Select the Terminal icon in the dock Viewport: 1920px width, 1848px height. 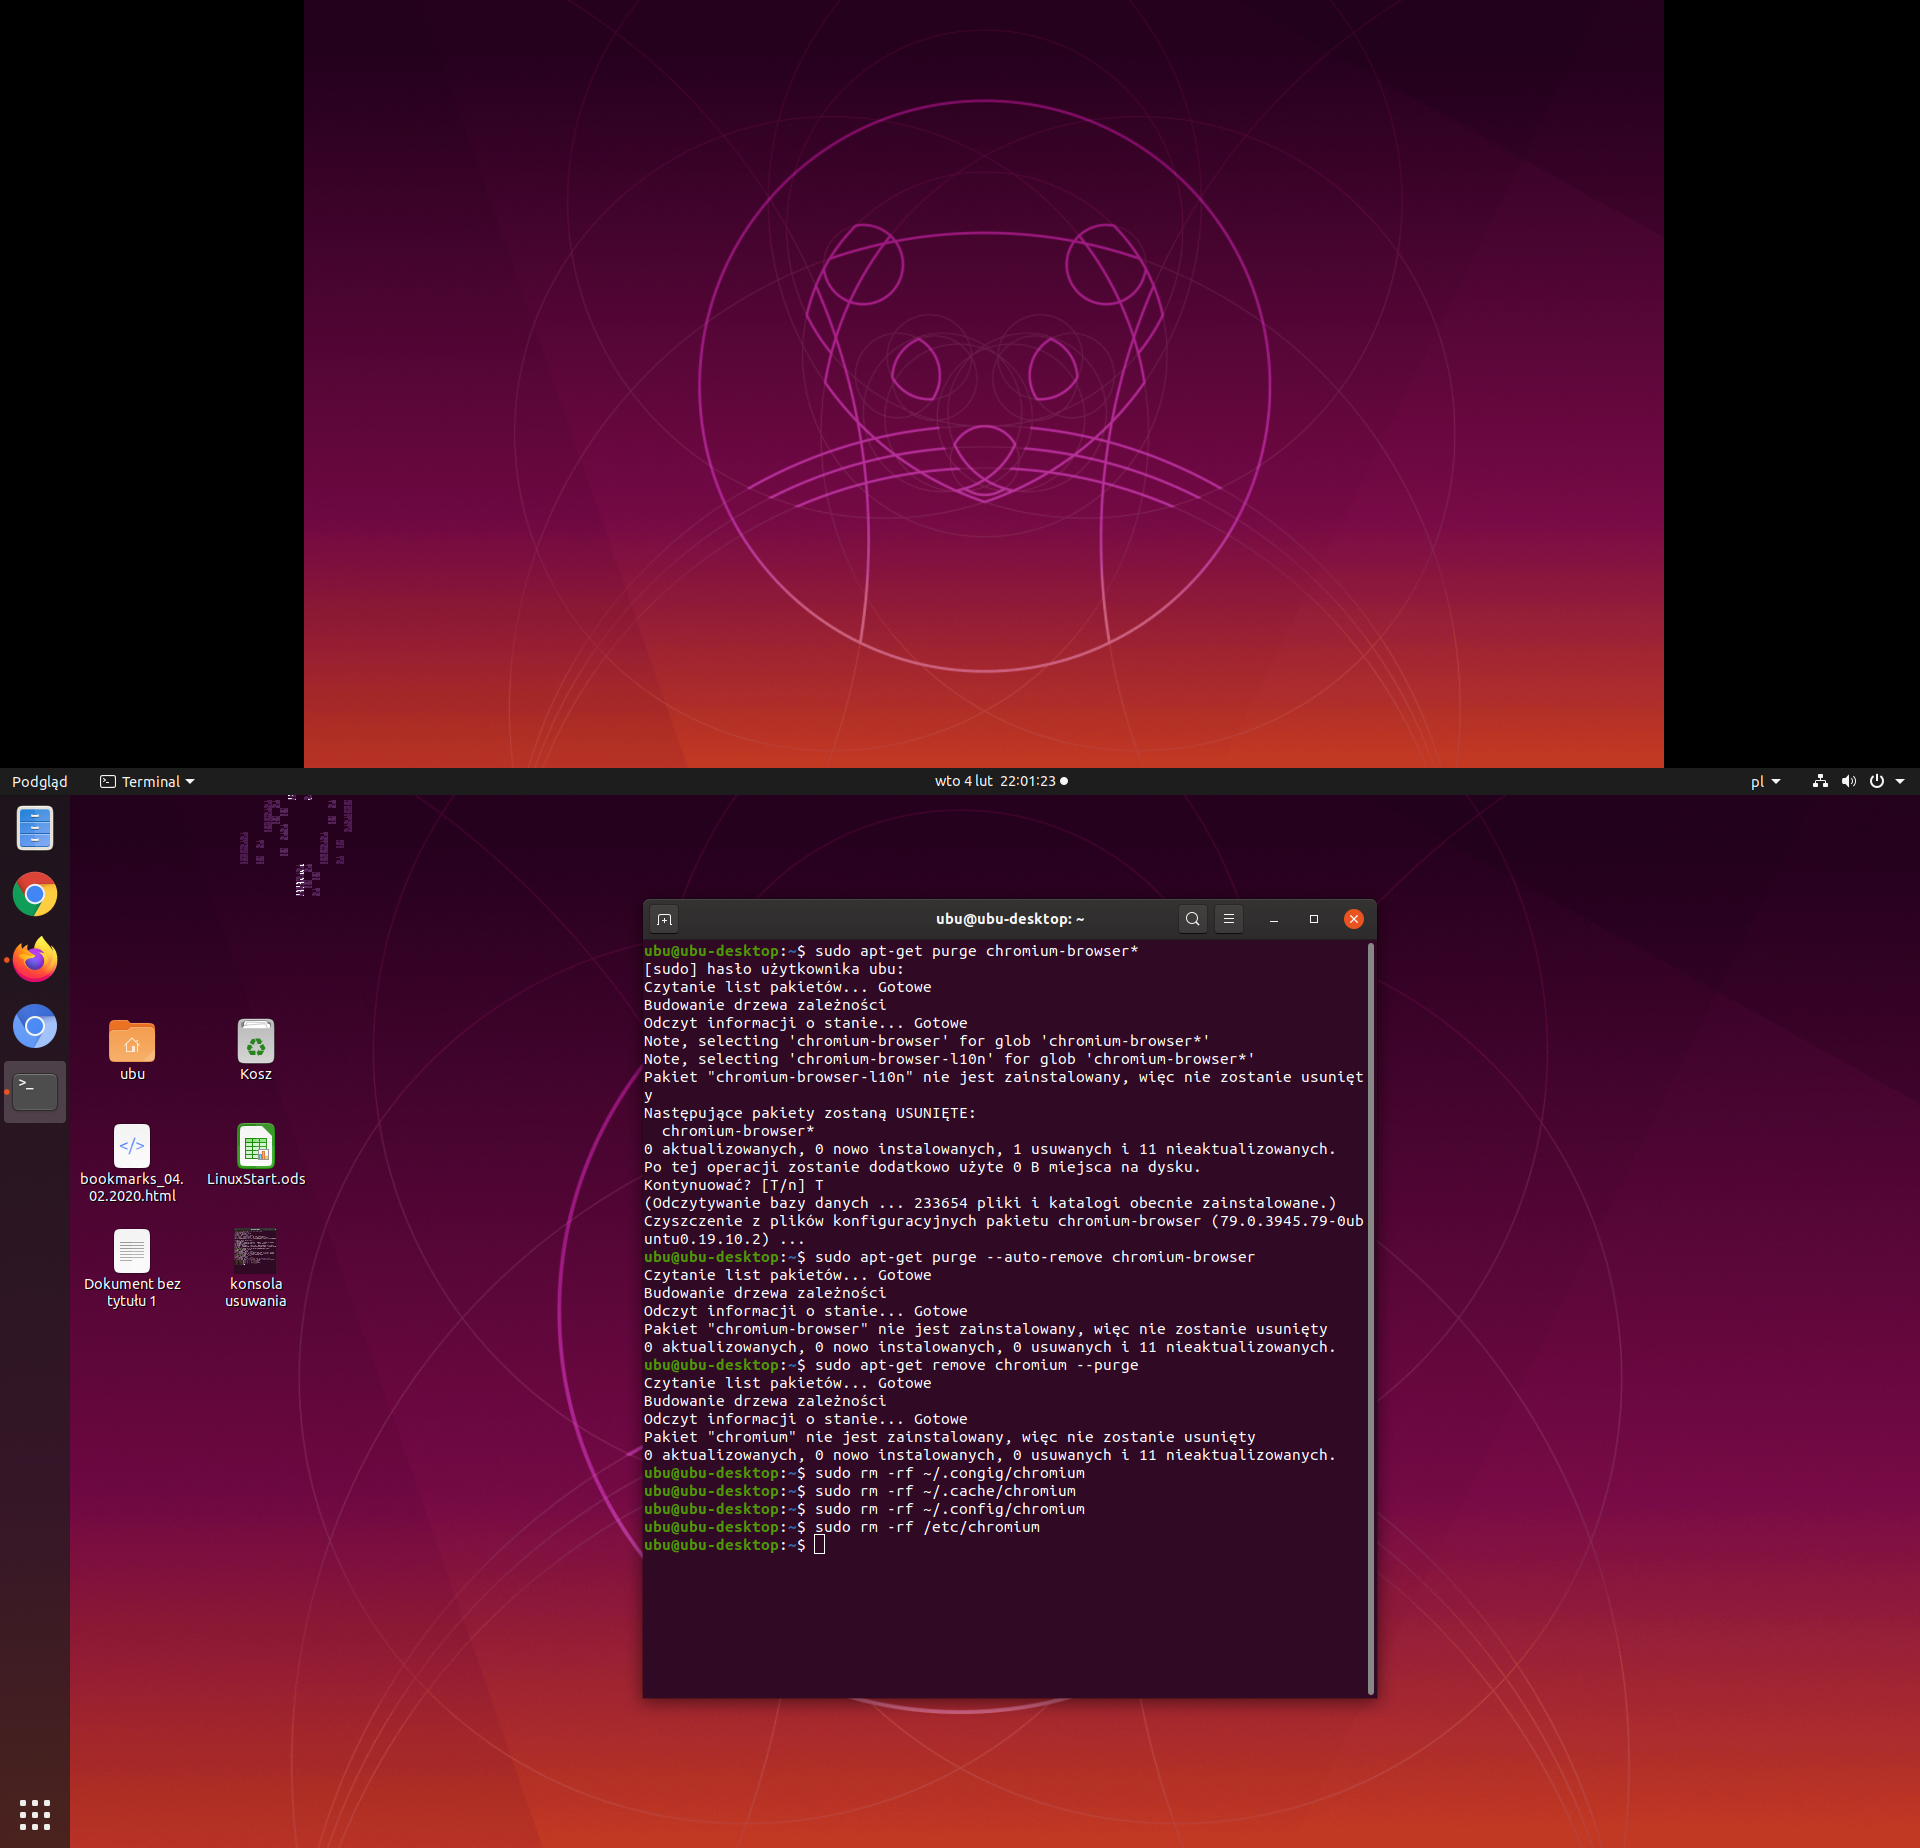pos(35,1092)
